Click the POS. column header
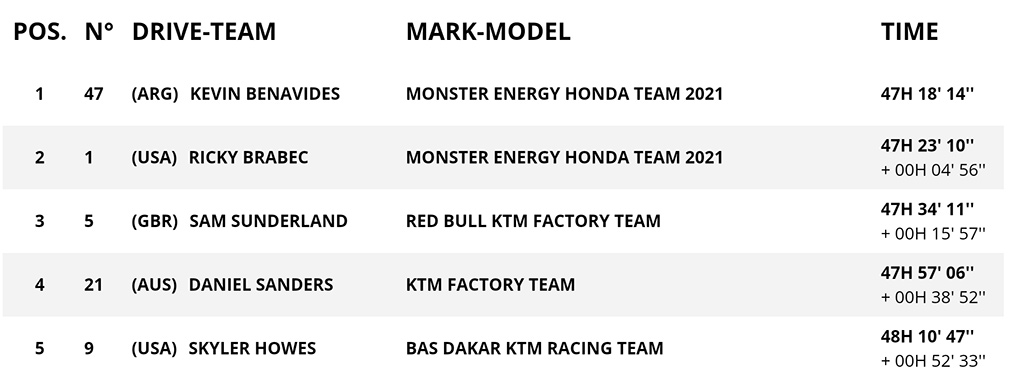The height and width of the screenshot is (377, 1020). (x=40, y=31)
